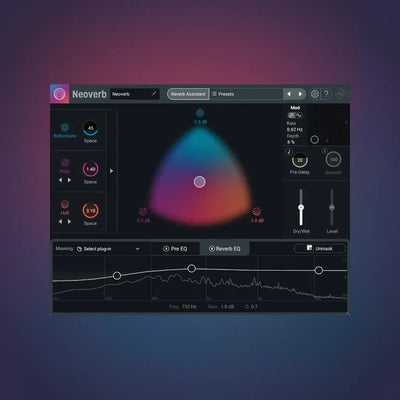
Task: Click the Neoverb preset name field
Action: (135, 94)
